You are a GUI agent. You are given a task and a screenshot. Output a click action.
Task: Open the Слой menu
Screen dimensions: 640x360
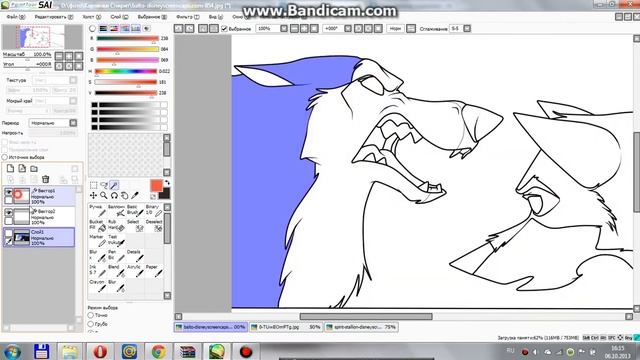coord(119,17)
